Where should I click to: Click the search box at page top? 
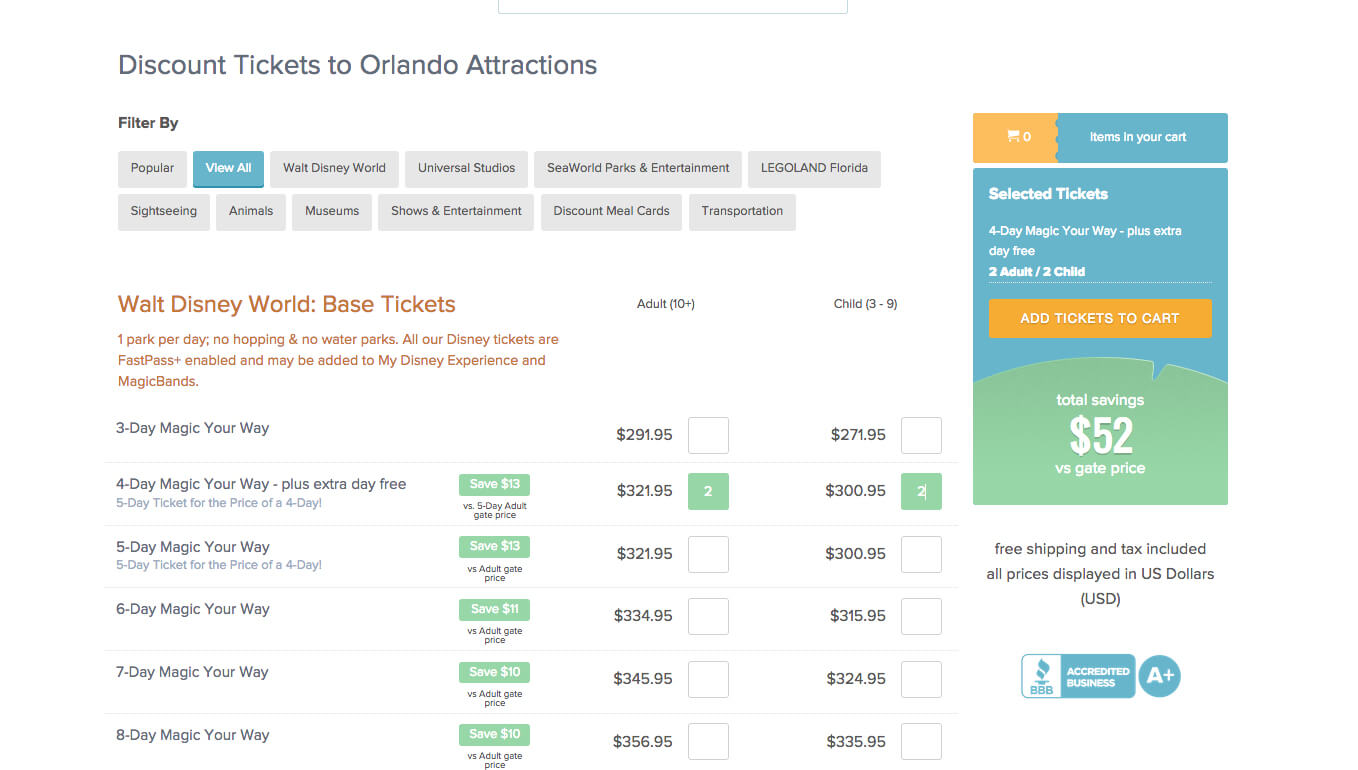pos(673,6)
